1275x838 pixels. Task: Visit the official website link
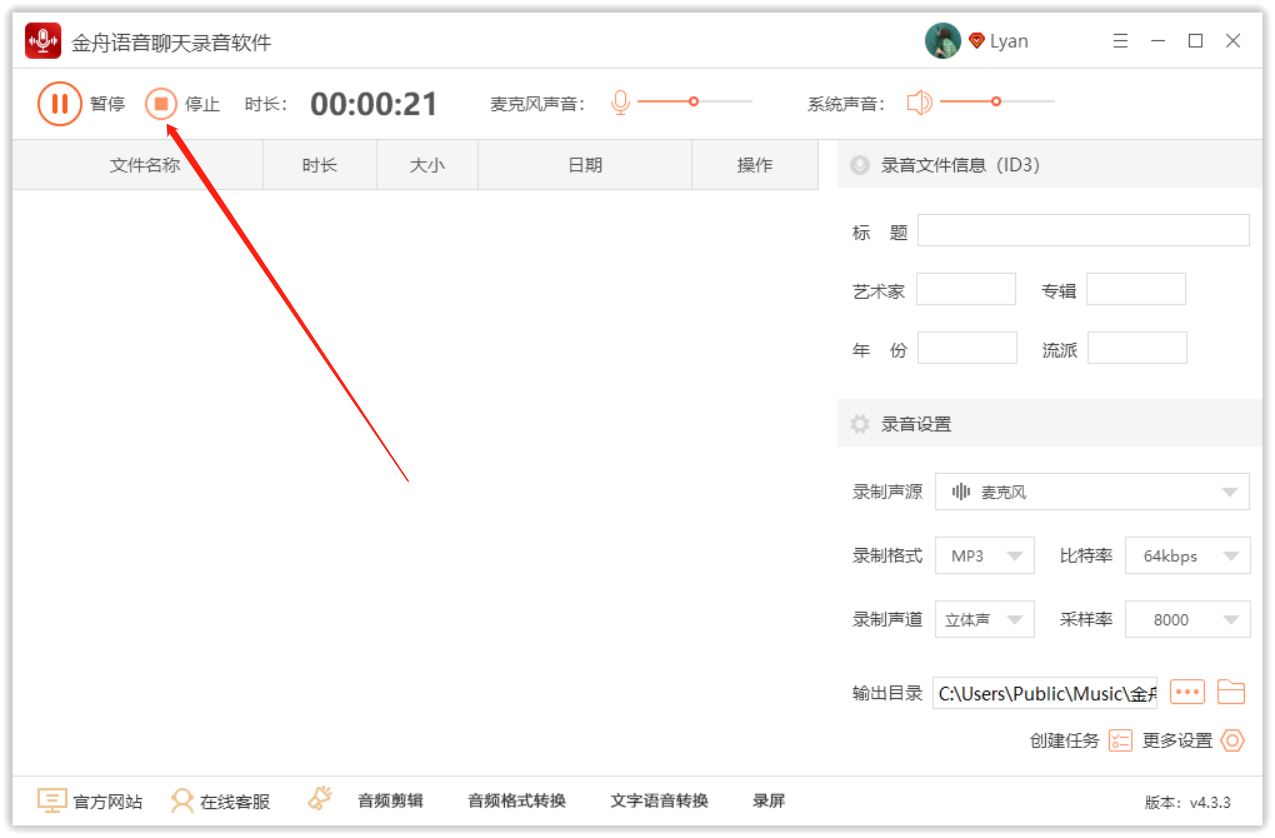[90, 802]
